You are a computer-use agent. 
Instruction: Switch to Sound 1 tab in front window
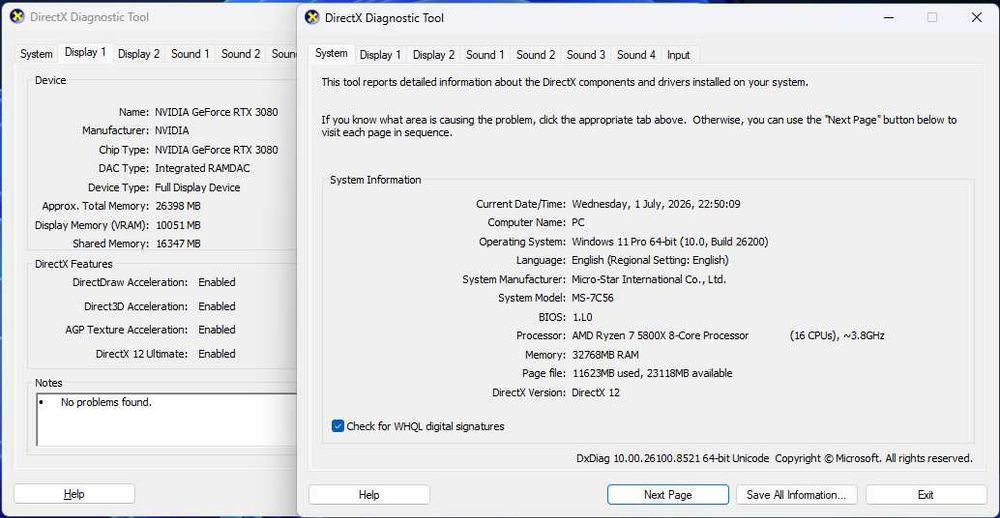pos(485,55)
